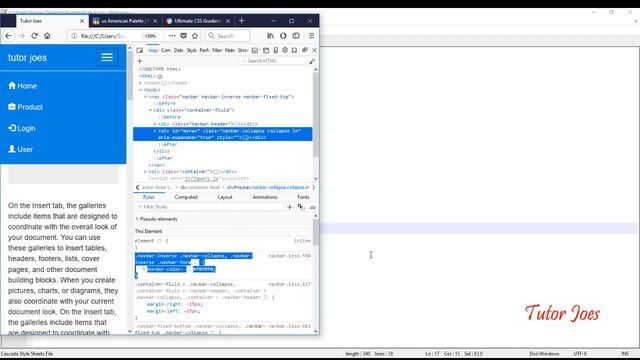Toggle the navbar hamburger on the page

107,57
